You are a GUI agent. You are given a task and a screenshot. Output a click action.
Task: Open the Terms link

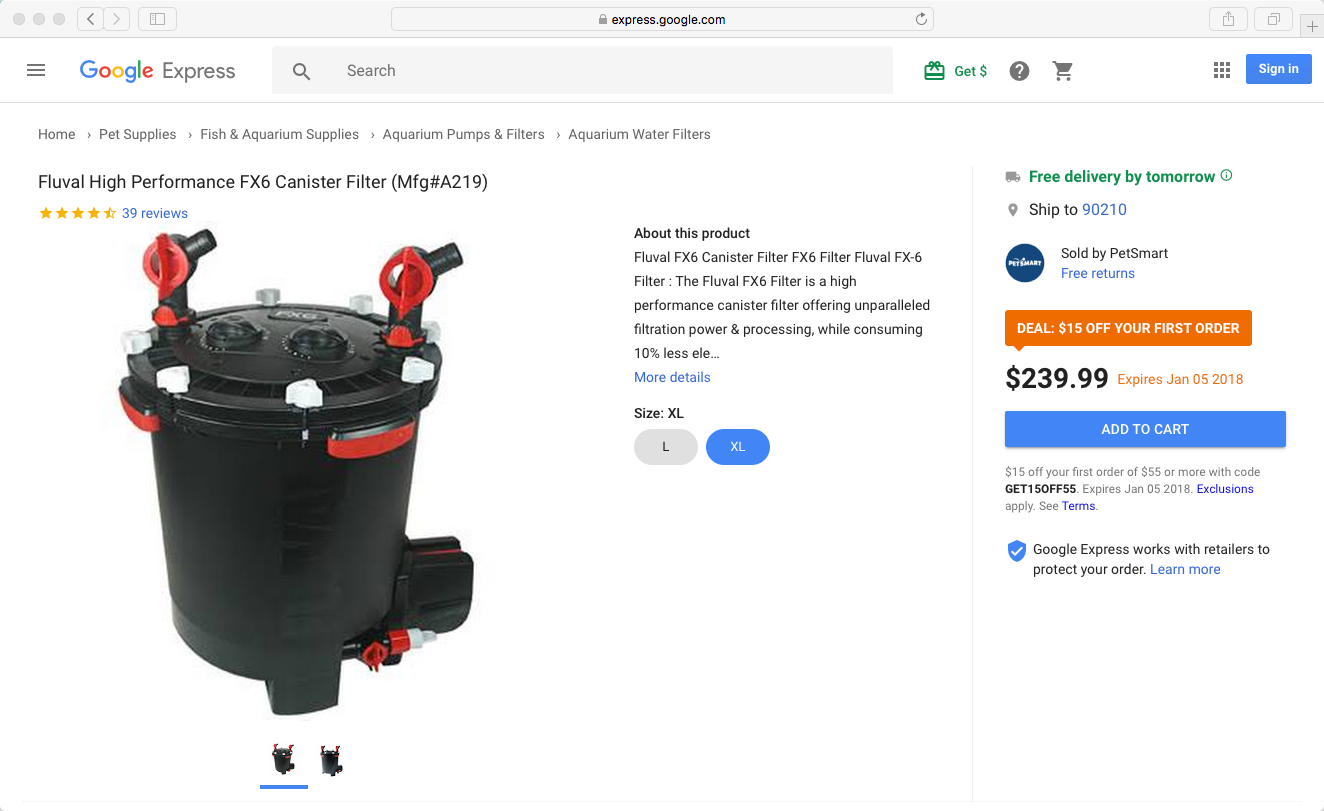1078,506
